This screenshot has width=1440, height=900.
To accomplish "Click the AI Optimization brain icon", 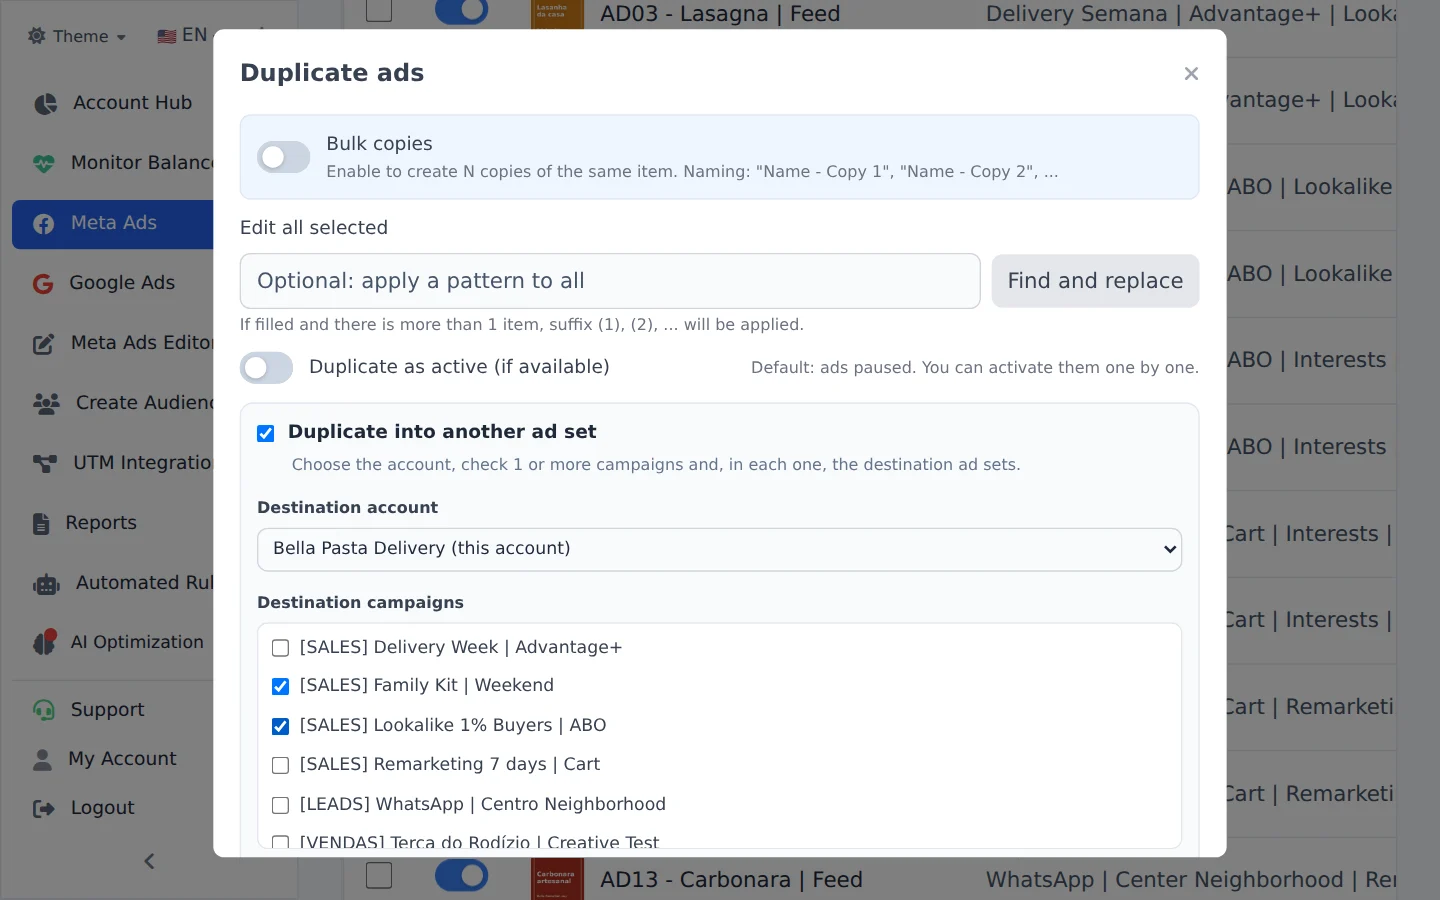I will pos(44,643).
